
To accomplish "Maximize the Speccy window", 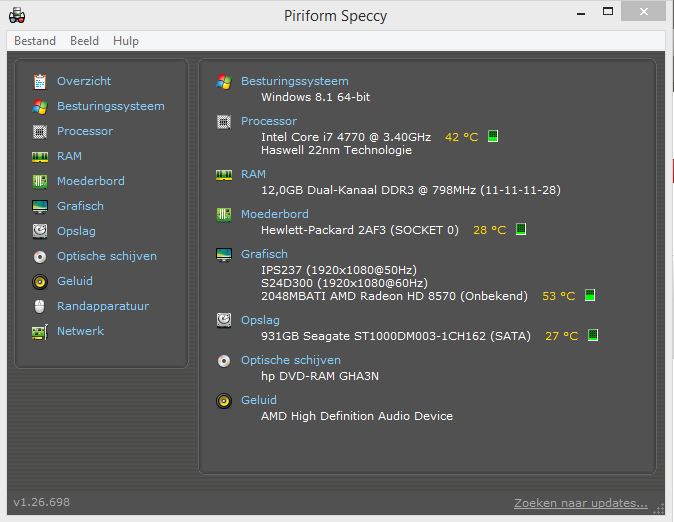I will [608, 12].
